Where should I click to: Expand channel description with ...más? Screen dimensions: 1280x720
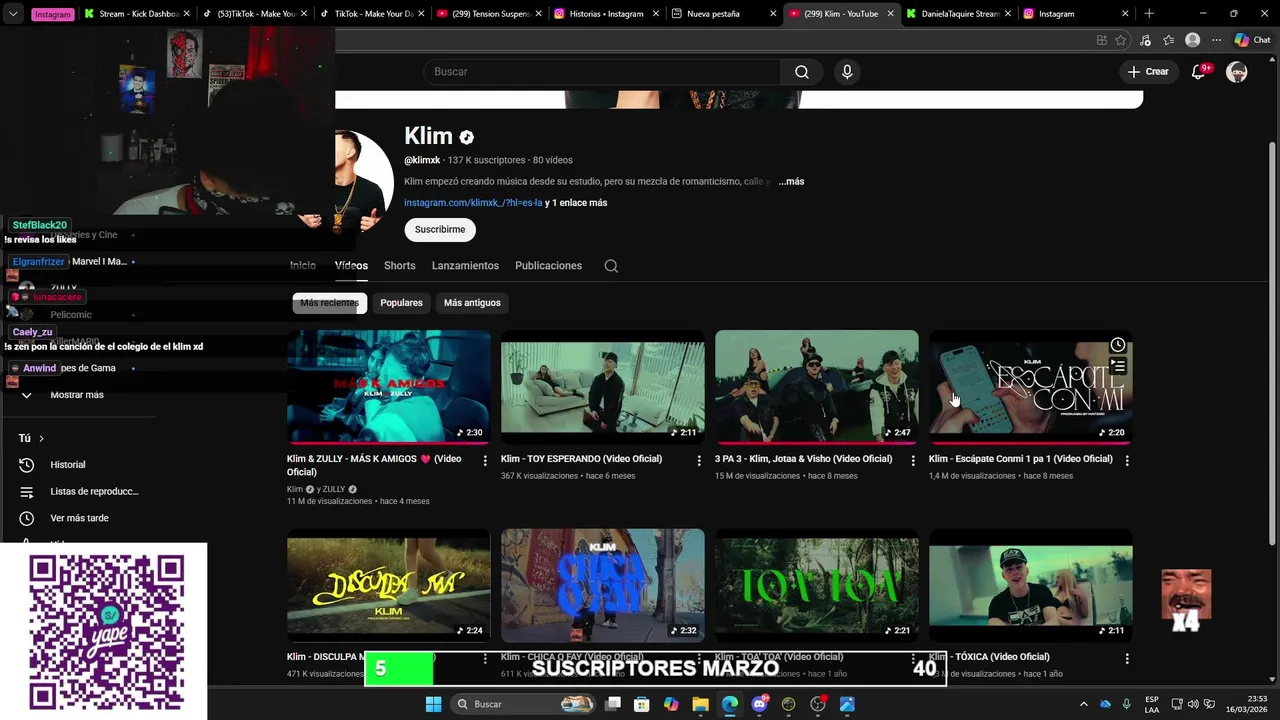pyautogui.click(x=791, y=182)
